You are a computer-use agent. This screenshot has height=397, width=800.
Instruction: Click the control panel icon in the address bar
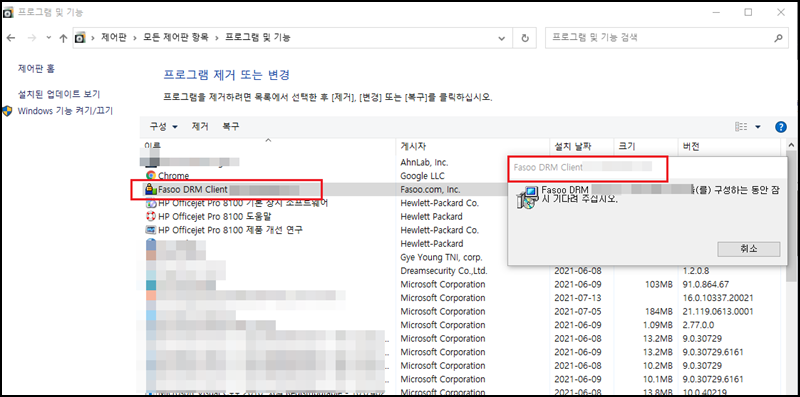pos(80,38)
